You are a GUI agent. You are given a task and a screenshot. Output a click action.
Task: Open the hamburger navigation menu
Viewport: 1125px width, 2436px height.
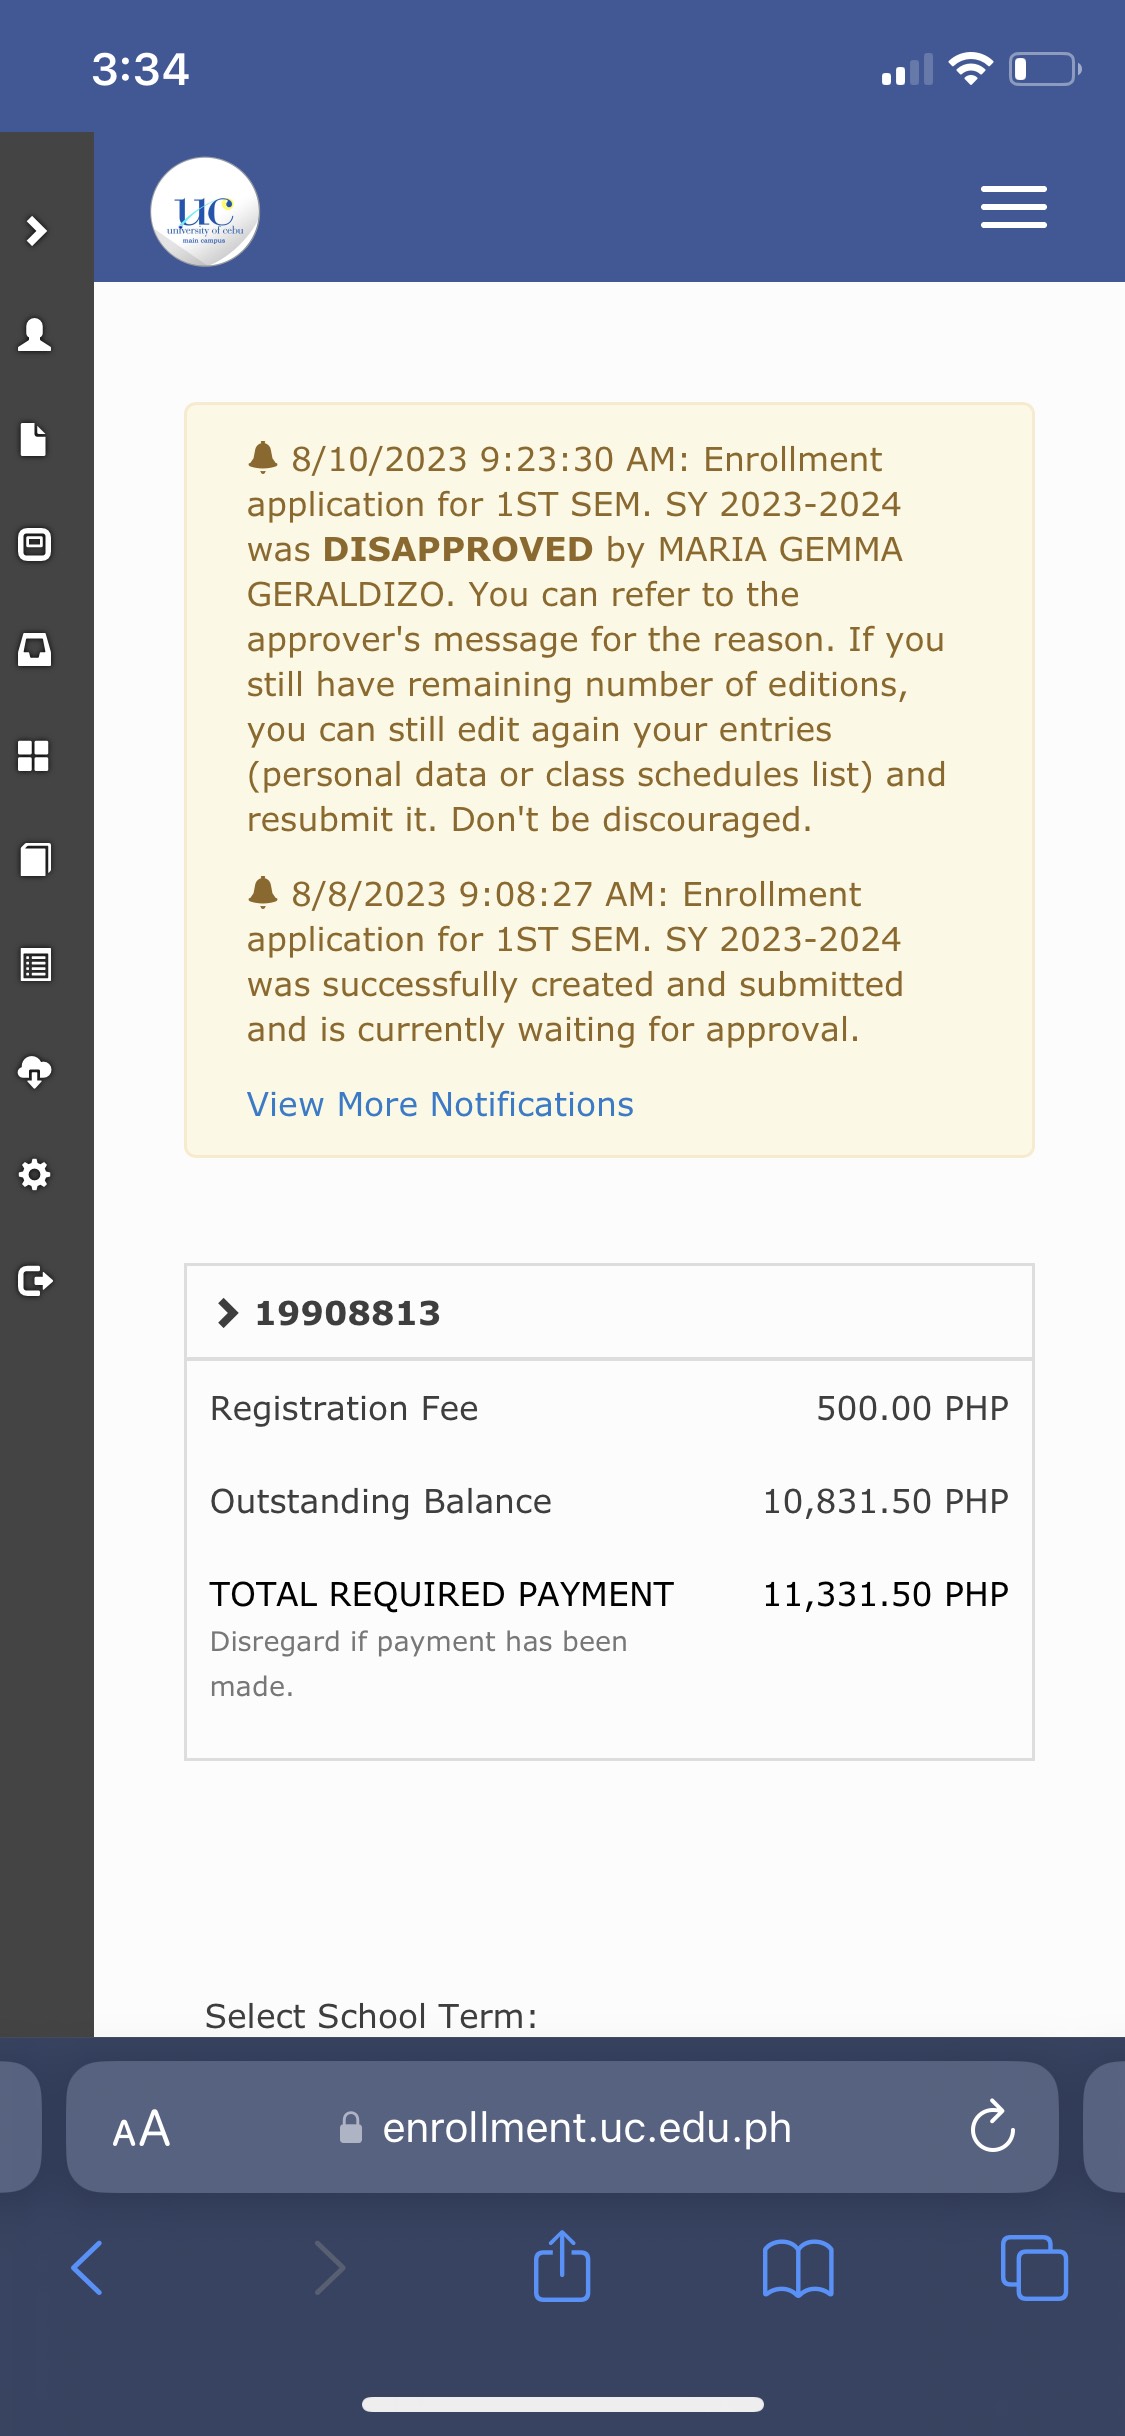1013,207
